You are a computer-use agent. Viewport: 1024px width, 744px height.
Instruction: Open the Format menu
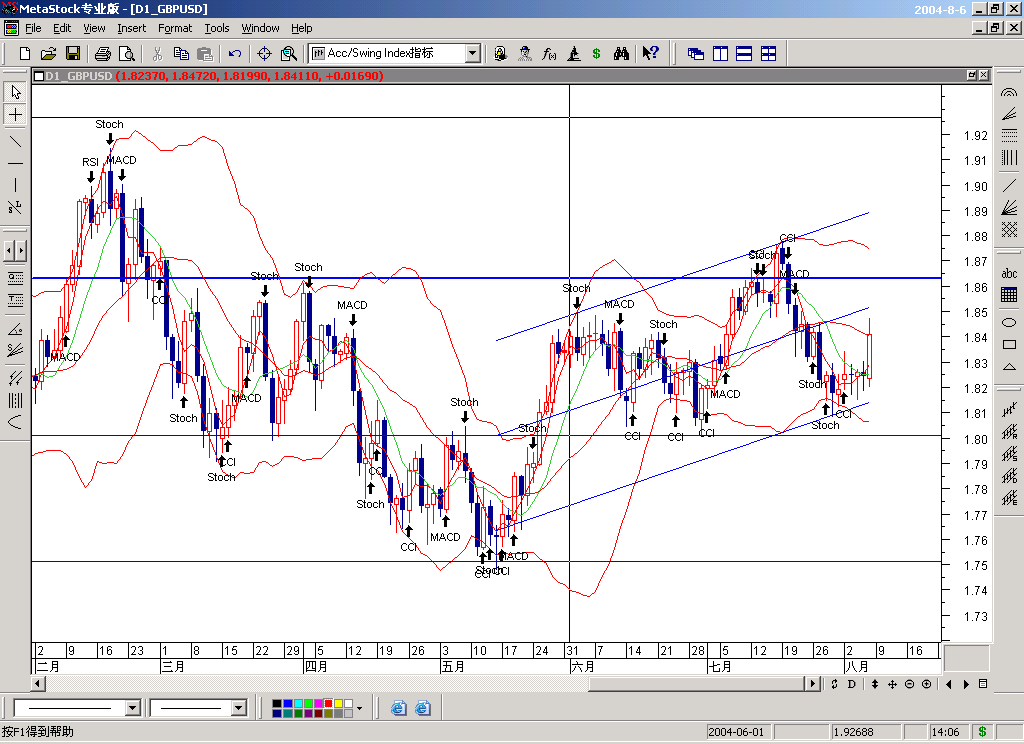point(174,28)
